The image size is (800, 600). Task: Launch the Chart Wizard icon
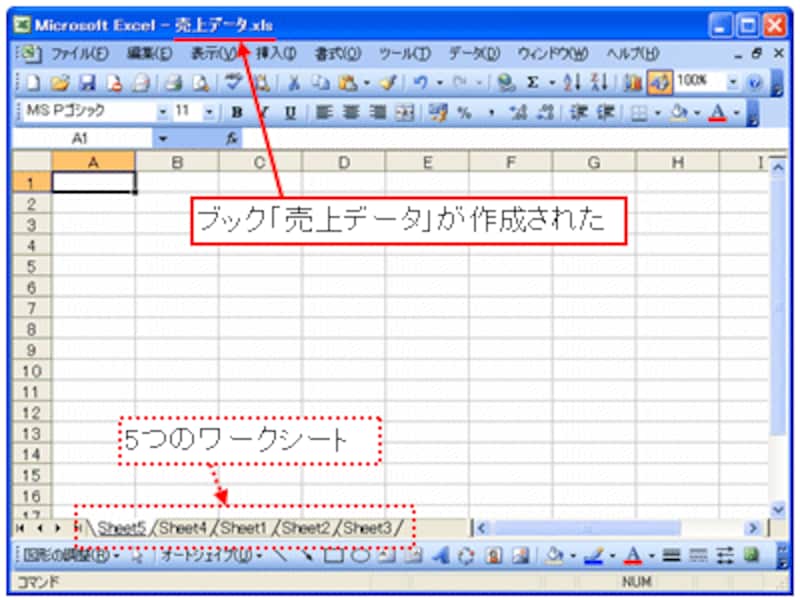coord(633,83)
